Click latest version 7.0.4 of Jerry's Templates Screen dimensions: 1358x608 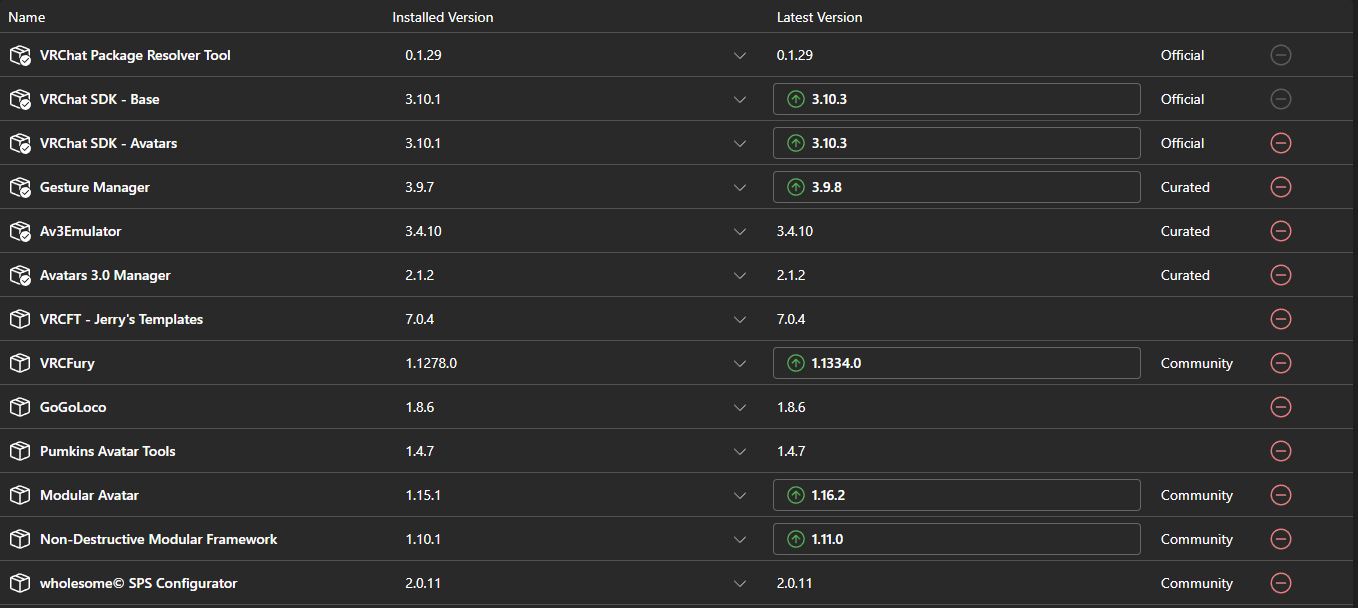click(791, 319)
